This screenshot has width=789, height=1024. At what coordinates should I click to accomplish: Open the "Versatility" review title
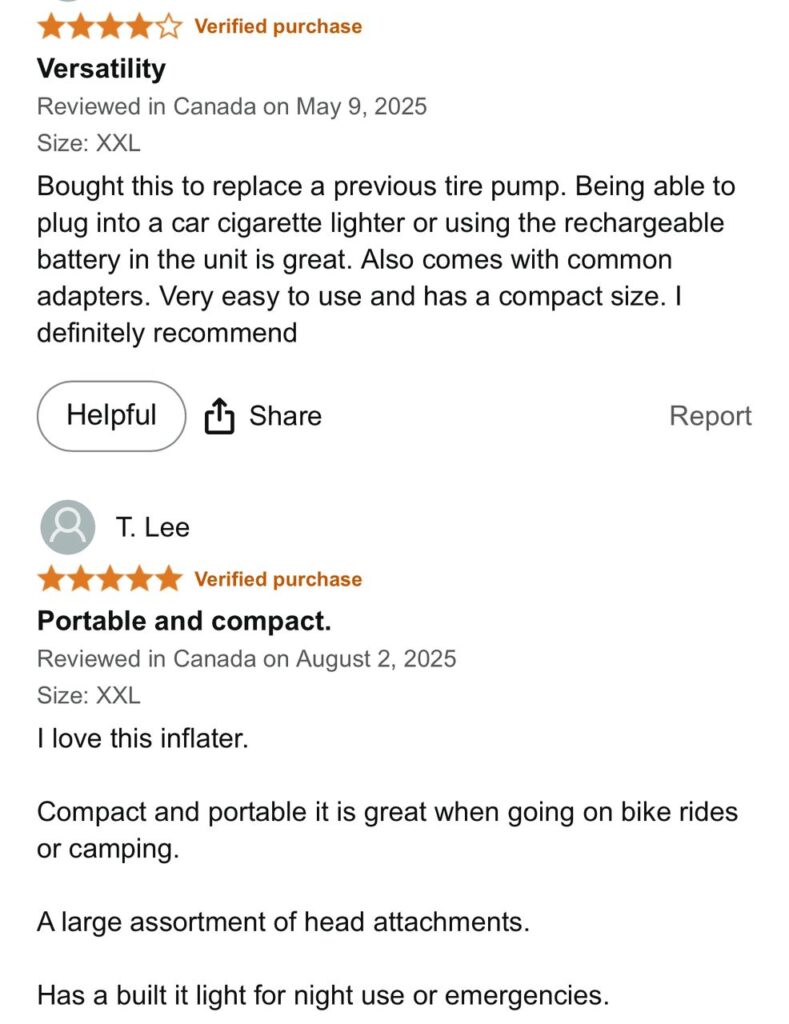point(101,68)
